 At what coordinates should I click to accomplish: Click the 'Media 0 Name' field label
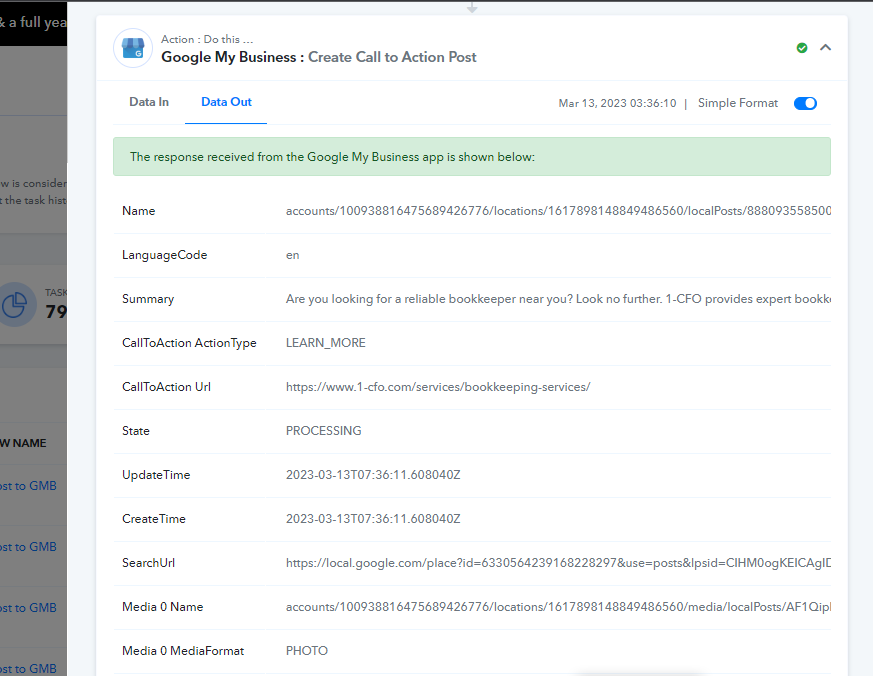(x=163, y=607)
